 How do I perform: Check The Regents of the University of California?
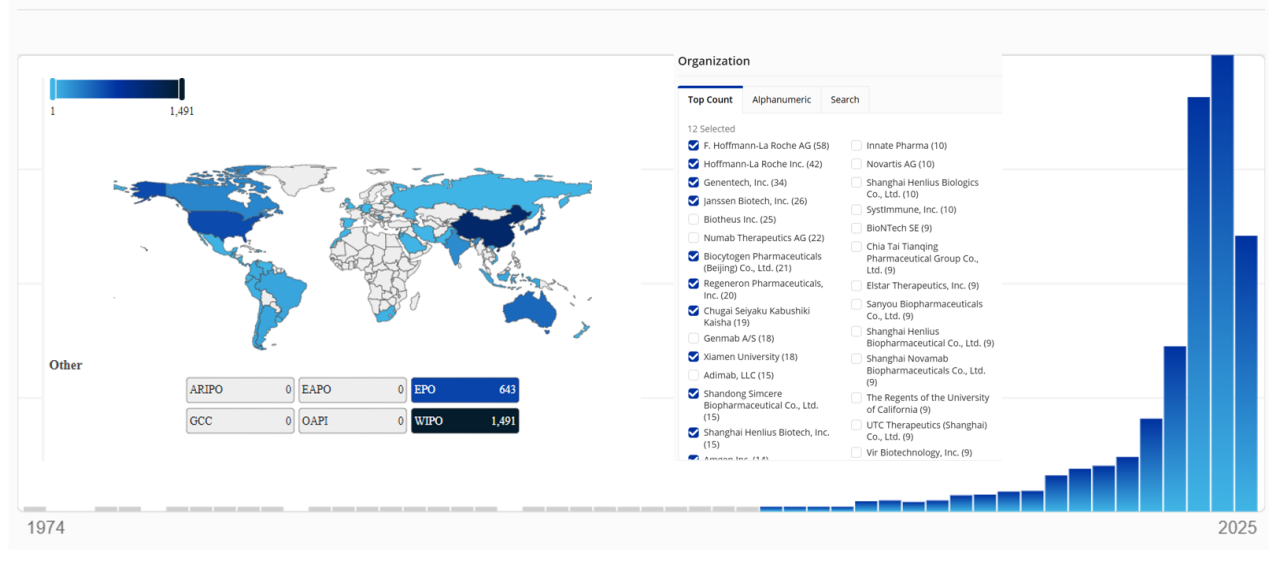pos(857,398)
